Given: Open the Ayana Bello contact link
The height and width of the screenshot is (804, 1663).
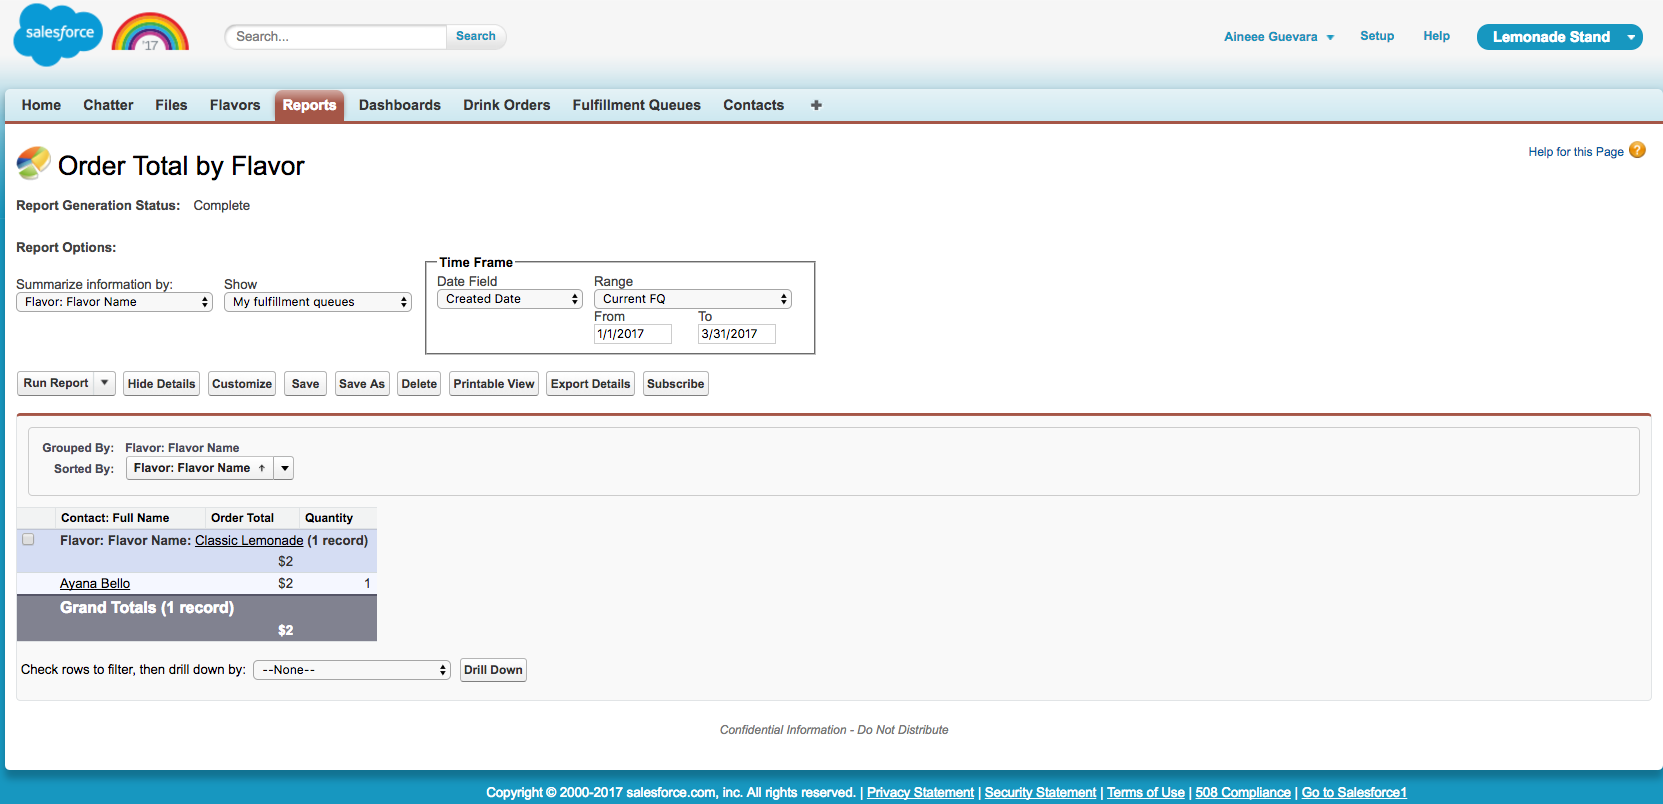Looking at the screenshot, I should tap(95, 583).
